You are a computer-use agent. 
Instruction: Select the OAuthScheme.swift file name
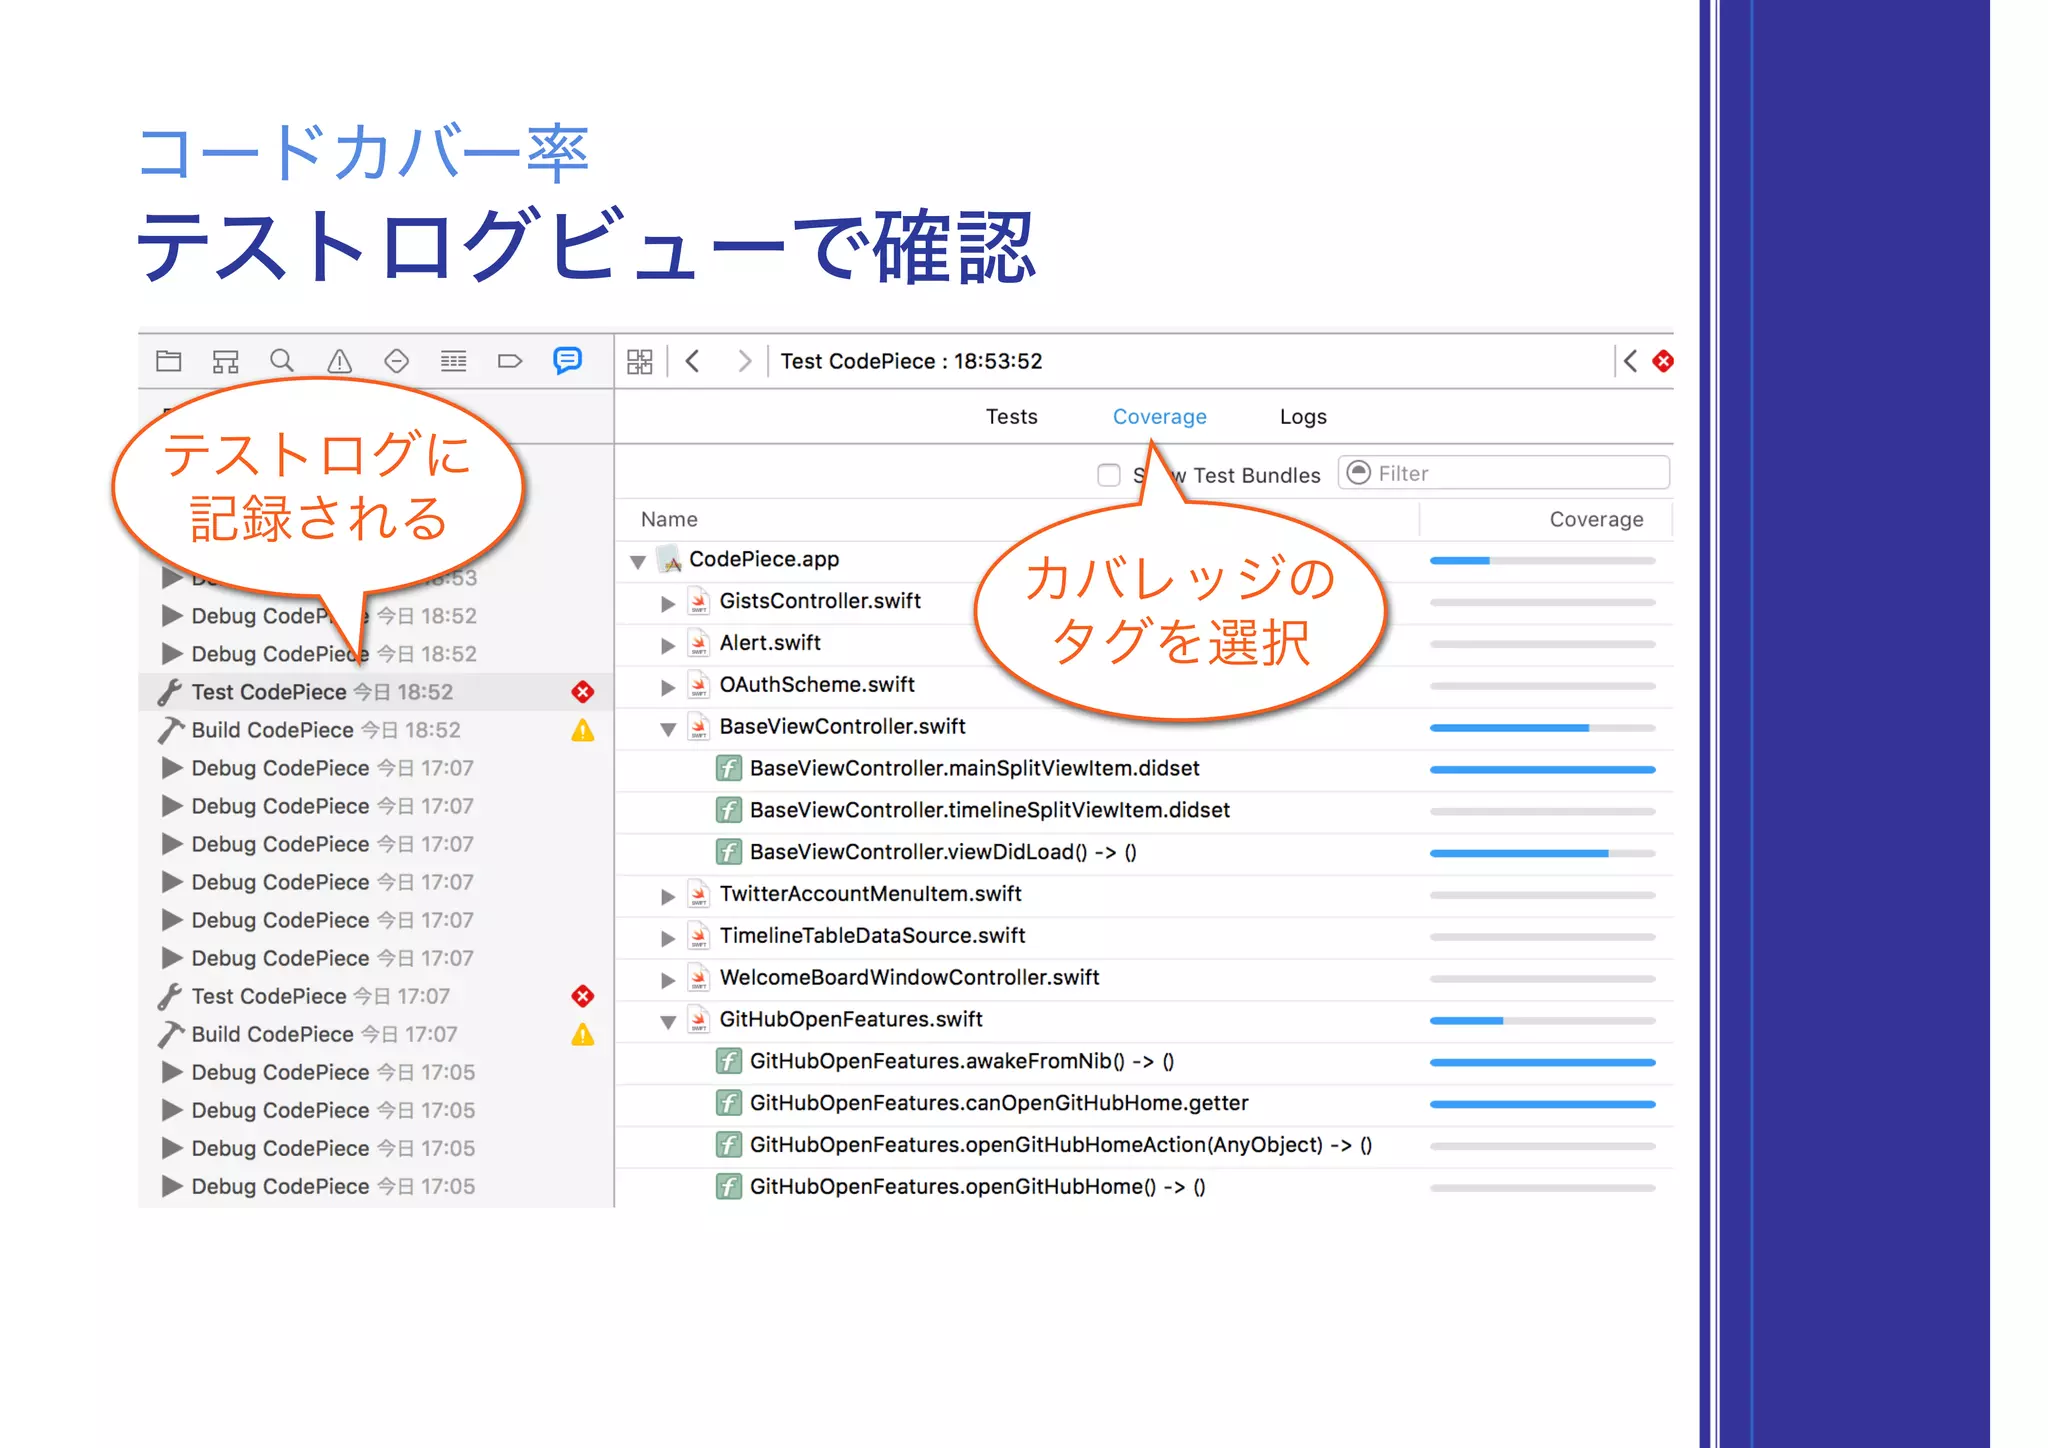click(x=817, y=685)
